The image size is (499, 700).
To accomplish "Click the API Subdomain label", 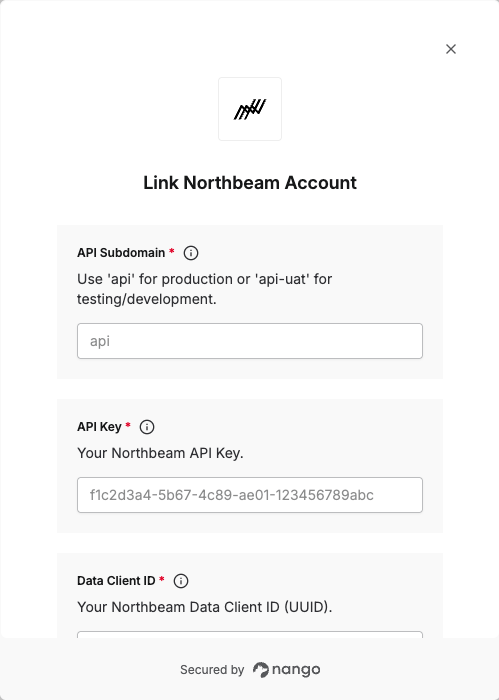I will coord(121,253).
